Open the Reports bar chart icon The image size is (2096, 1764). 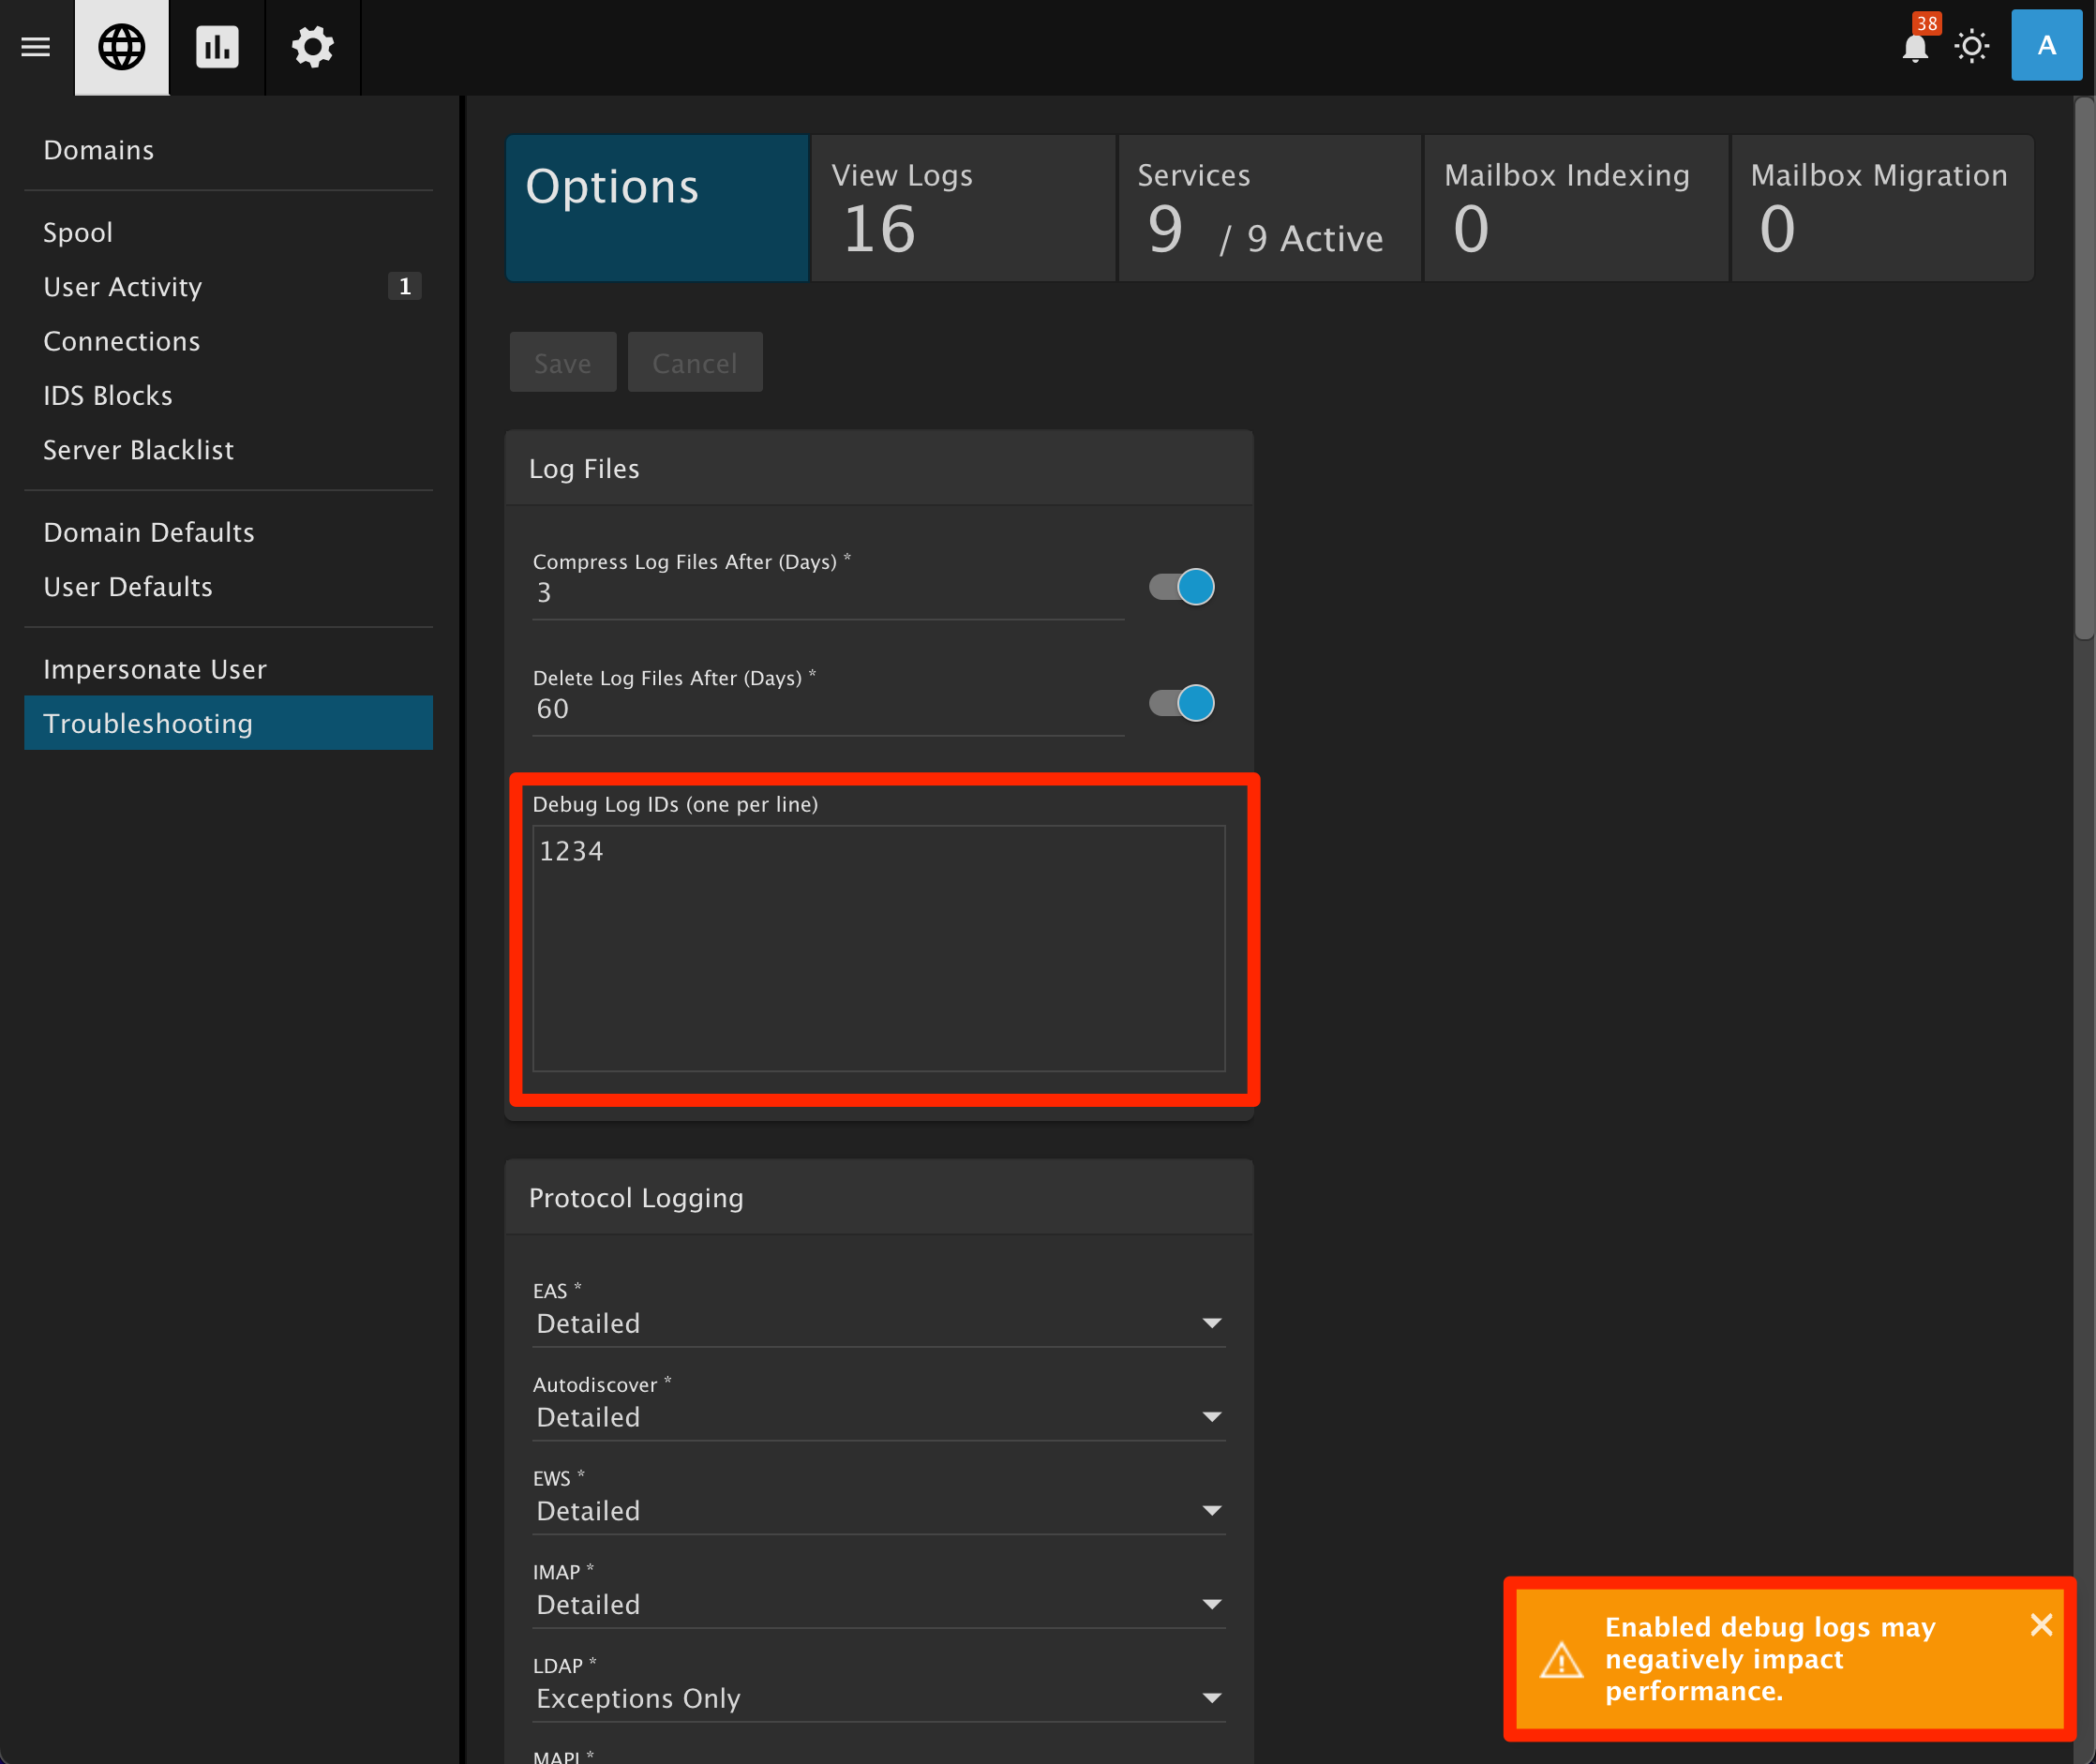217,47
